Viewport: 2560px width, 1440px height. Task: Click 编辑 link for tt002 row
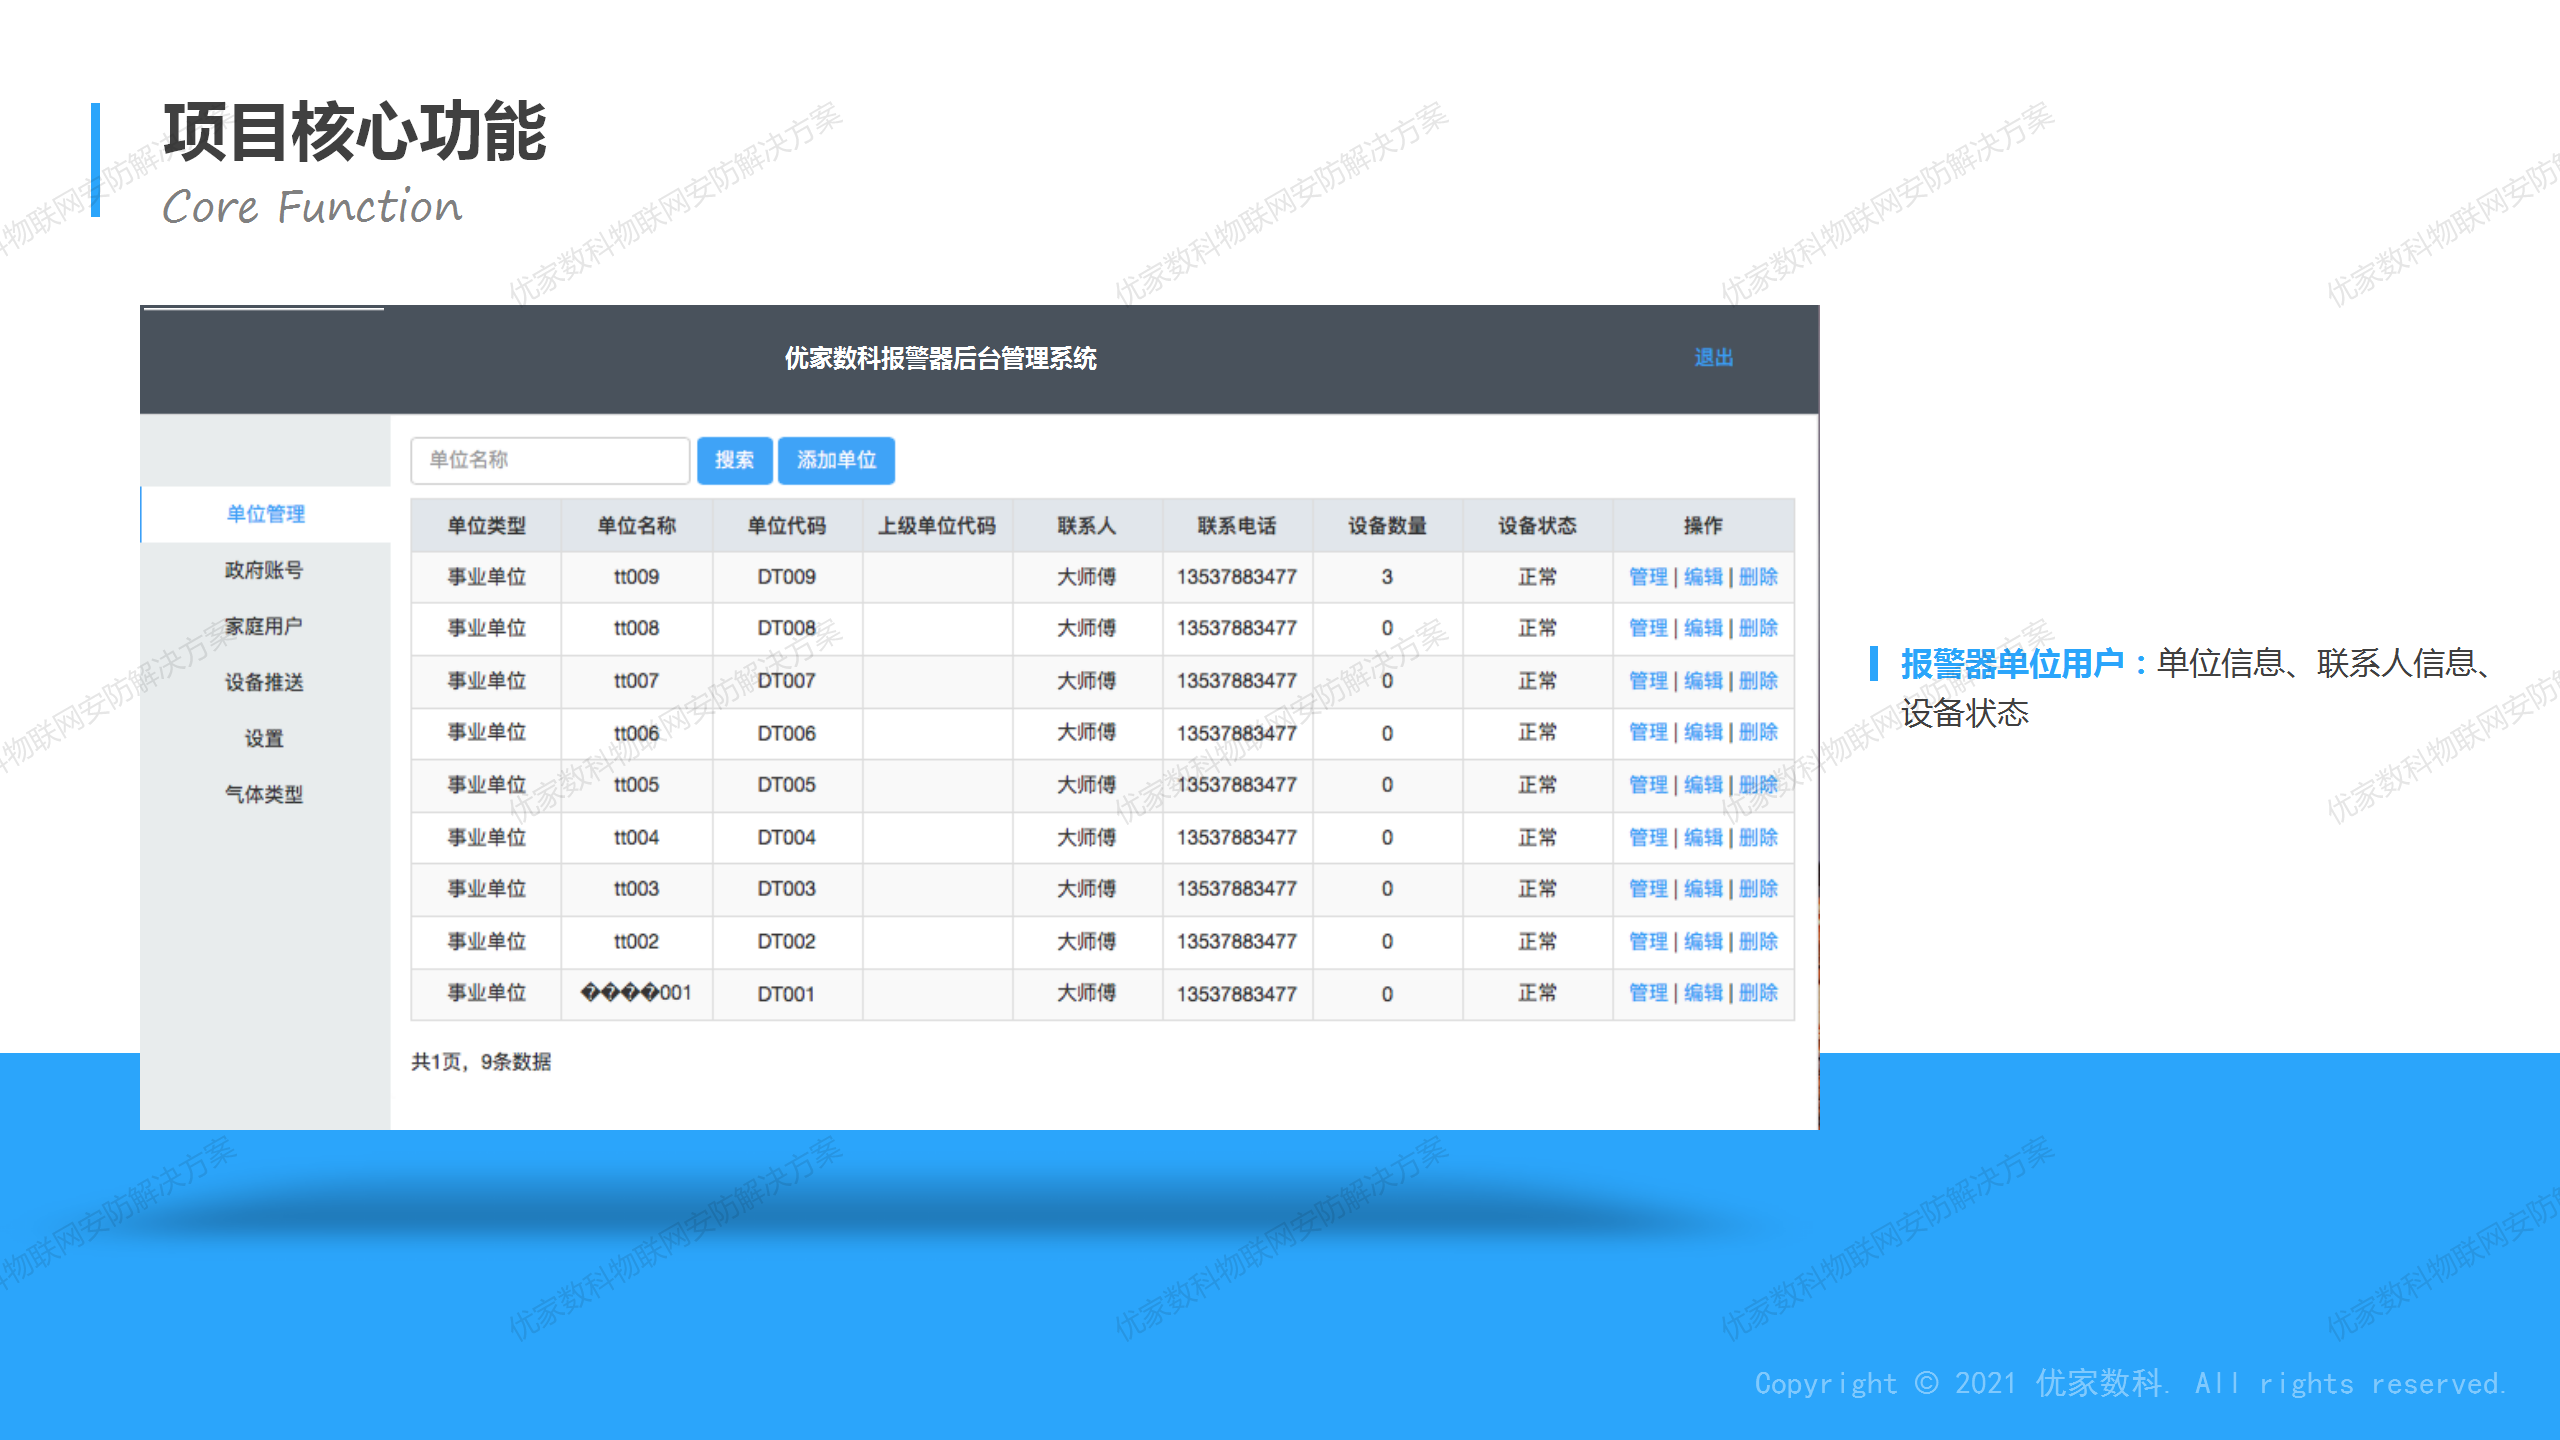click(x=1703, y=941)
